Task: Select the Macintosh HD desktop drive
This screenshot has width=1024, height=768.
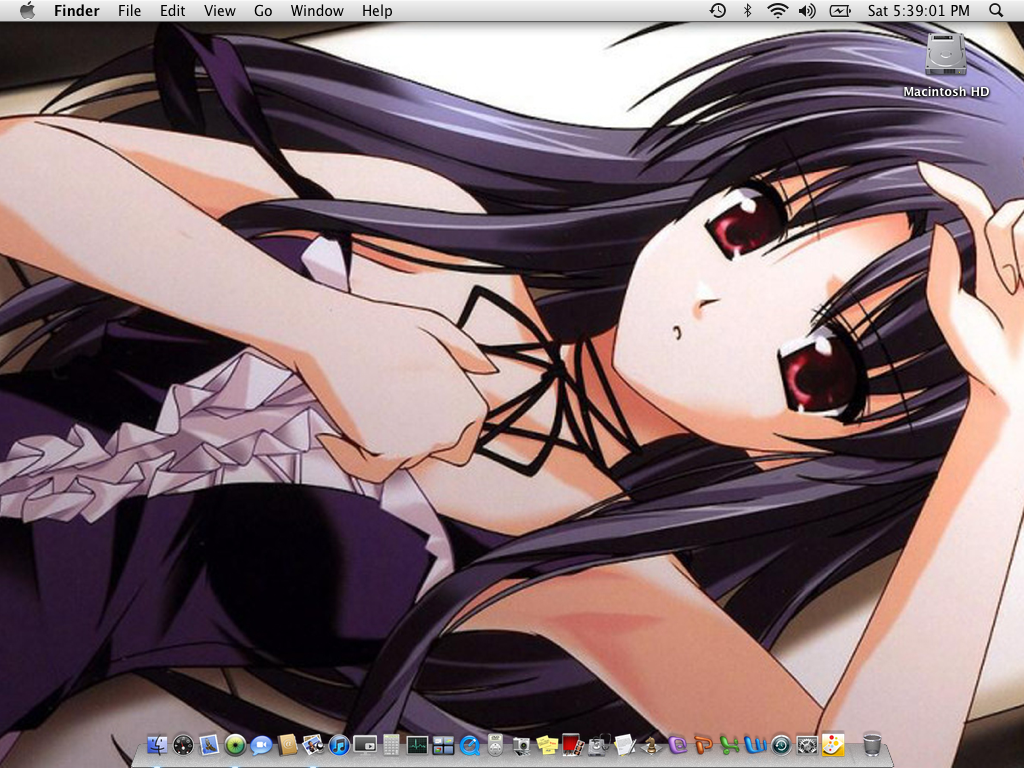Action: 946,65
